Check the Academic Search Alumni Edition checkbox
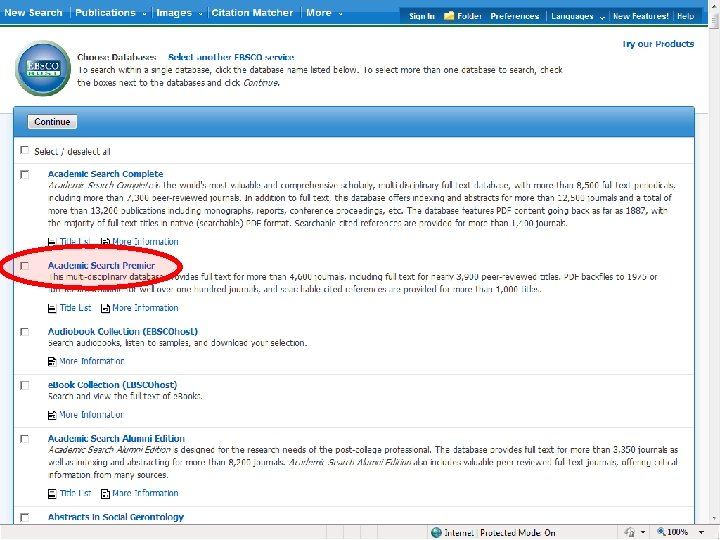The height and width of the screenshot is (540, 720). point(24,439)
